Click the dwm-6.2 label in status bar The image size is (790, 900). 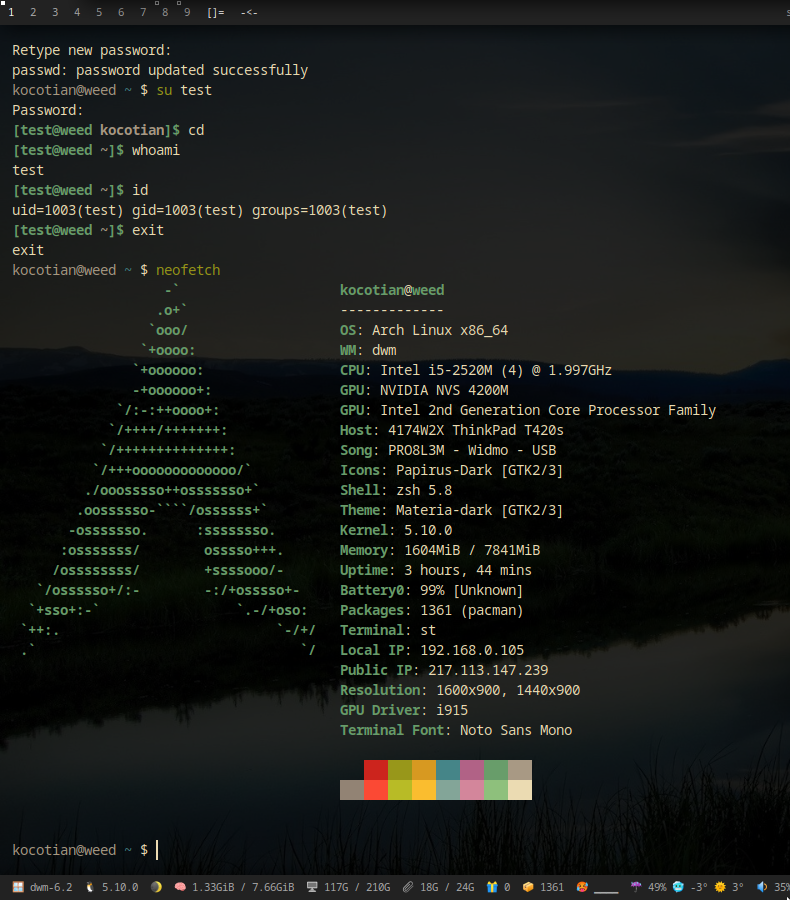click(x=50, y=887)
